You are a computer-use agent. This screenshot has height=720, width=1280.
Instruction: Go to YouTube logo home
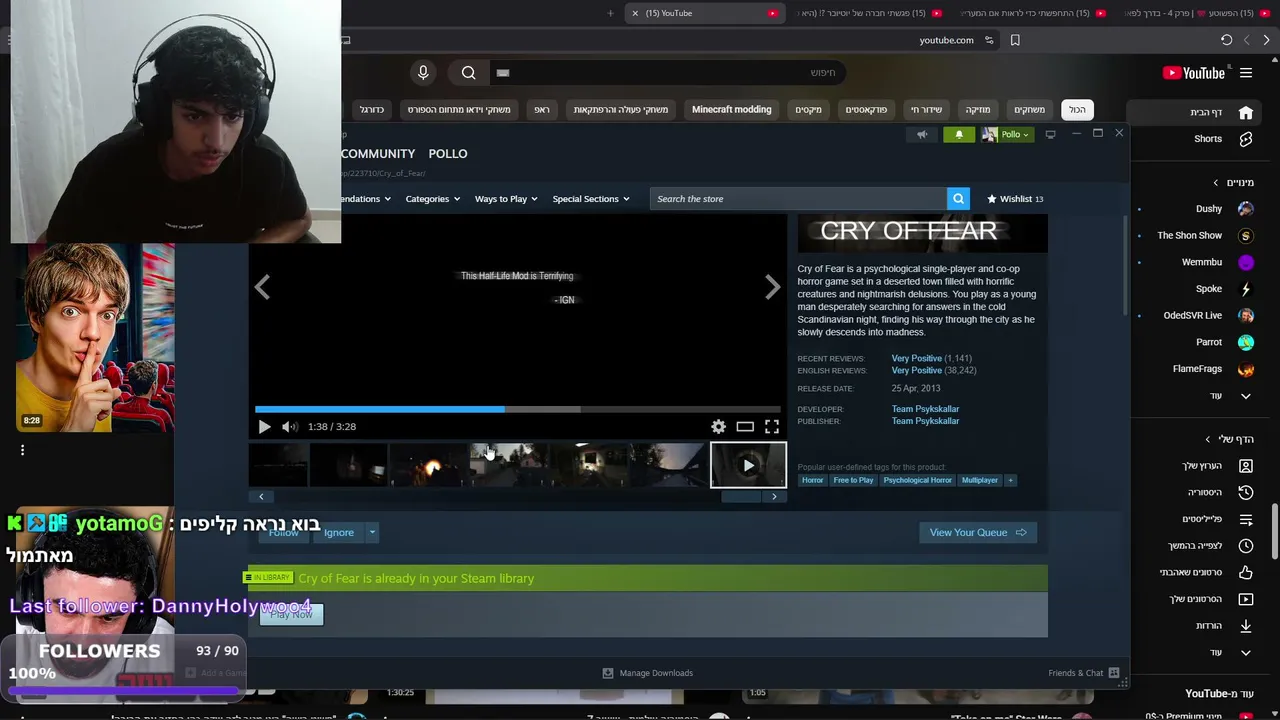point(1194,73)
